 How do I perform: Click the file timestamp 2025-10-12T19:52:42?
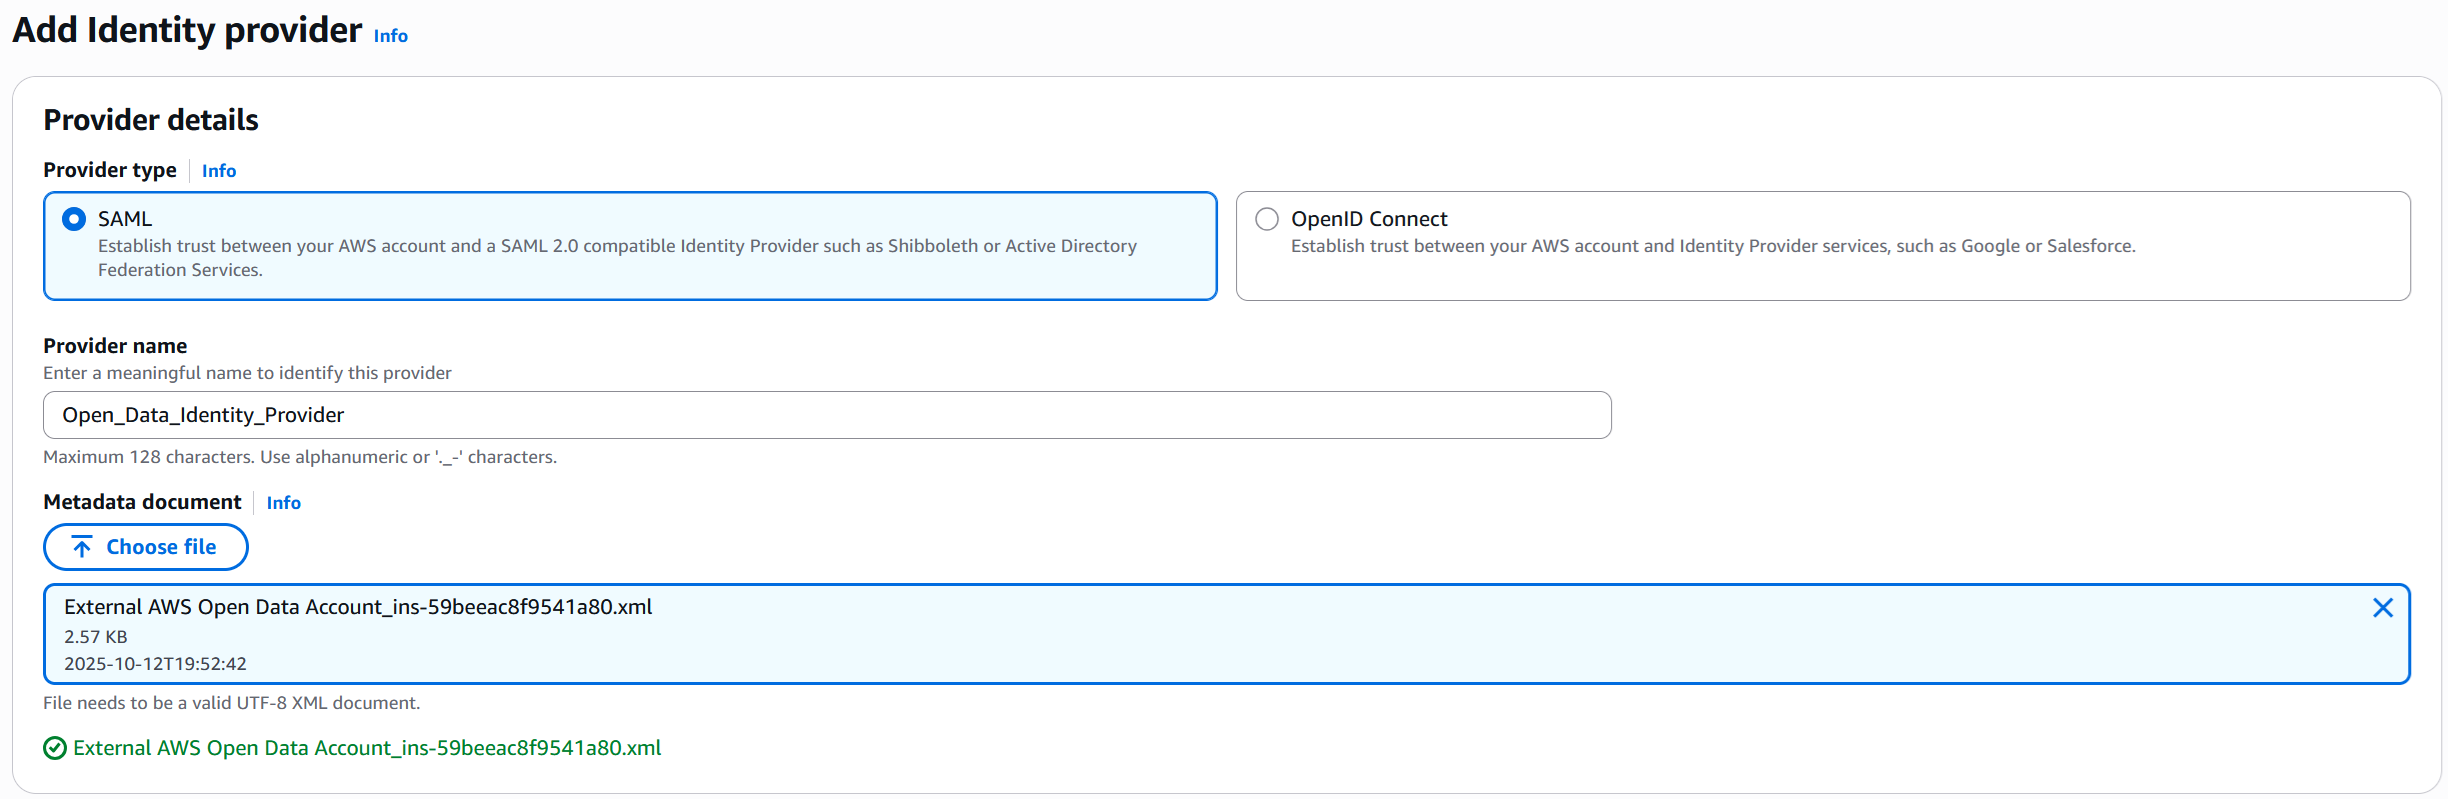[x=155, y=664]
